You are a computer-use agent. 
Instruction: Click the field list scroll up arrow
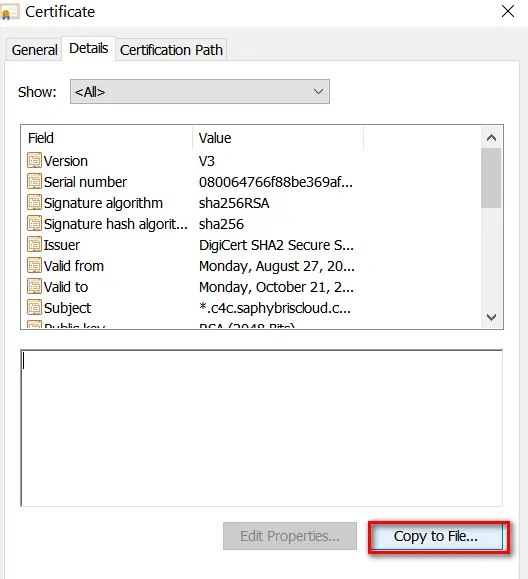click(491, 138)
